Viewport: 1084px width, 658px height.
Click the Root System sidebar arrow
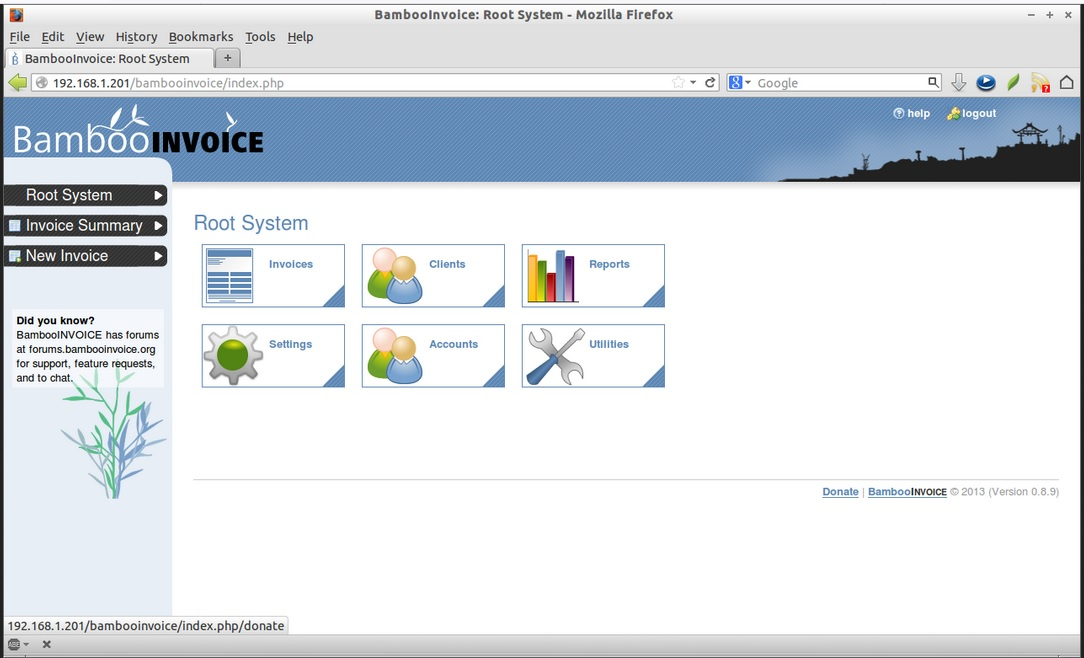[158, 196]
